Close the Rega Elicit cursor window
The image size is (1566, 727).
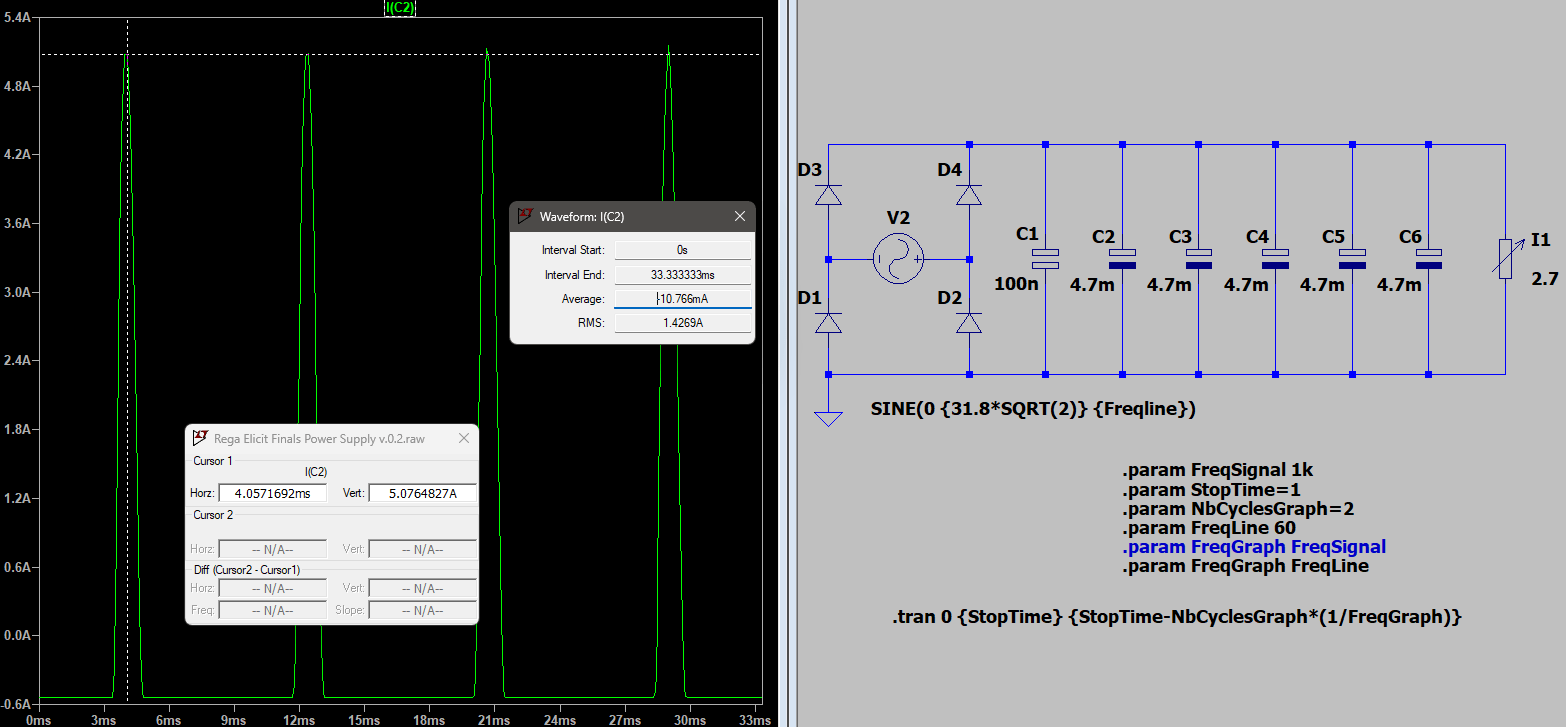[464, 438]
